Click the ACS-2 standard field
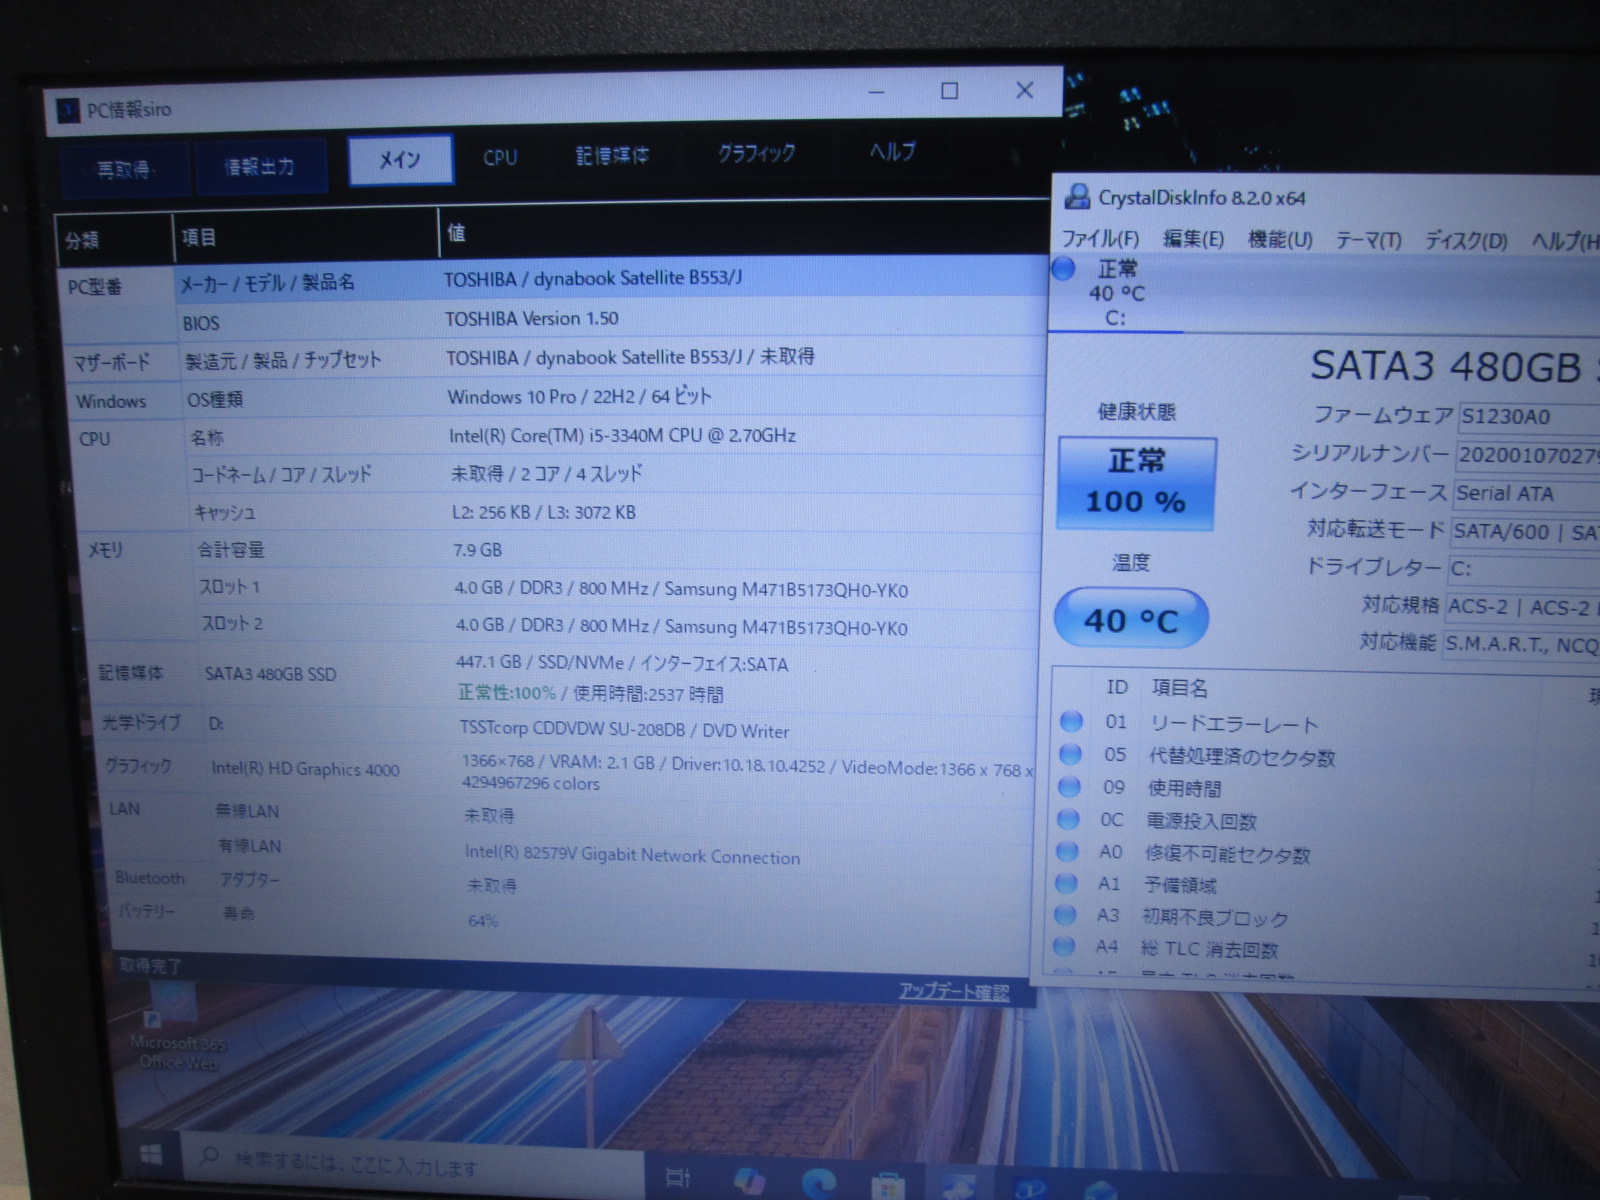Viewport: 1600px width, 1200px height. click(x=1522, y=607)
